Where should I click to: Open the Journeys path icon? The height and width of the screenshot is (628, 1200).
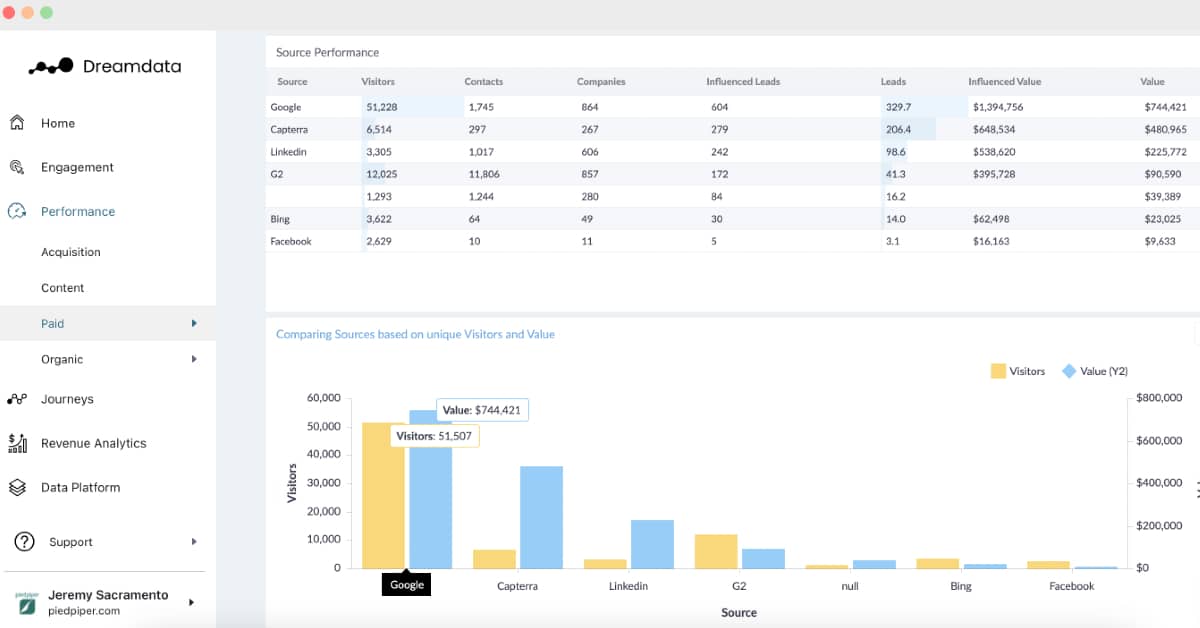click(17, 399)
